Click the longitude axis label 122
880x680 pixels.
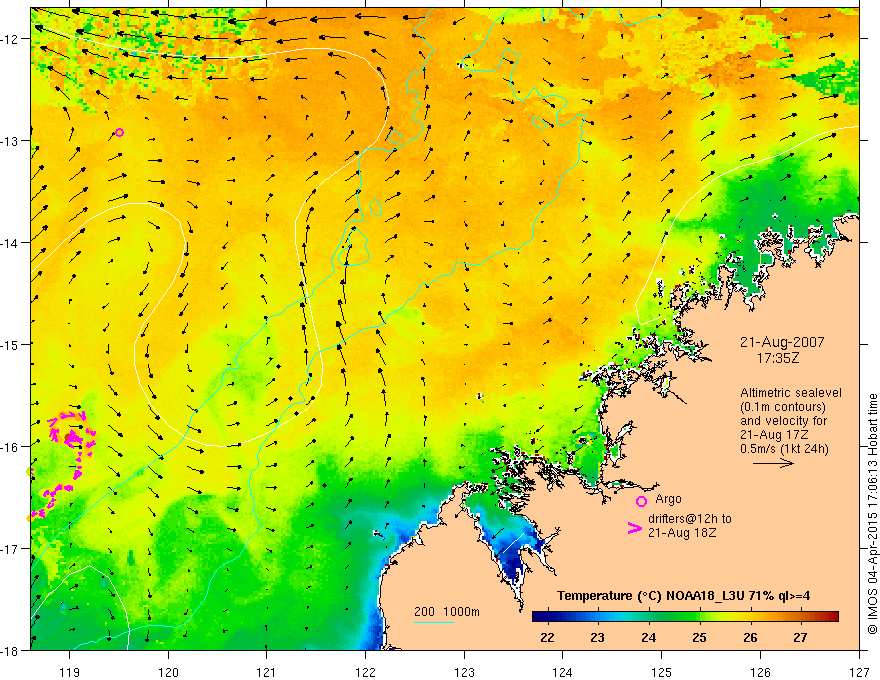(365, 672)
